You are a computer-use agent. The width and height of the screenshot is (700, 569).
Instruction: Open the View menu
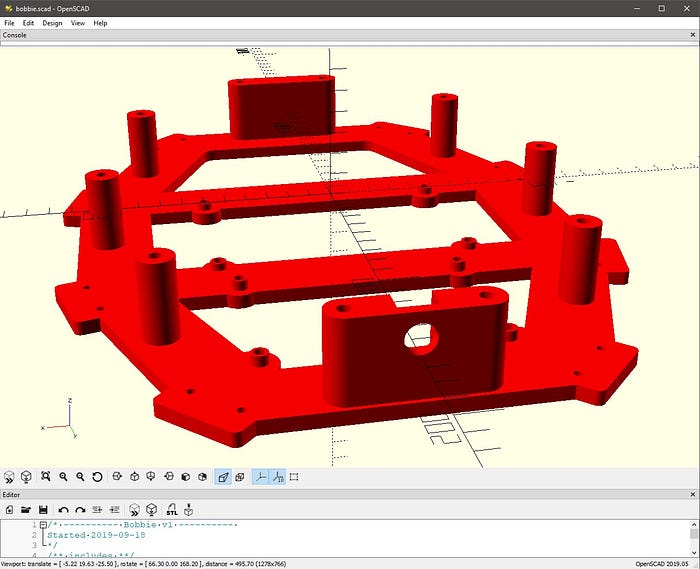tap(78, 23)
